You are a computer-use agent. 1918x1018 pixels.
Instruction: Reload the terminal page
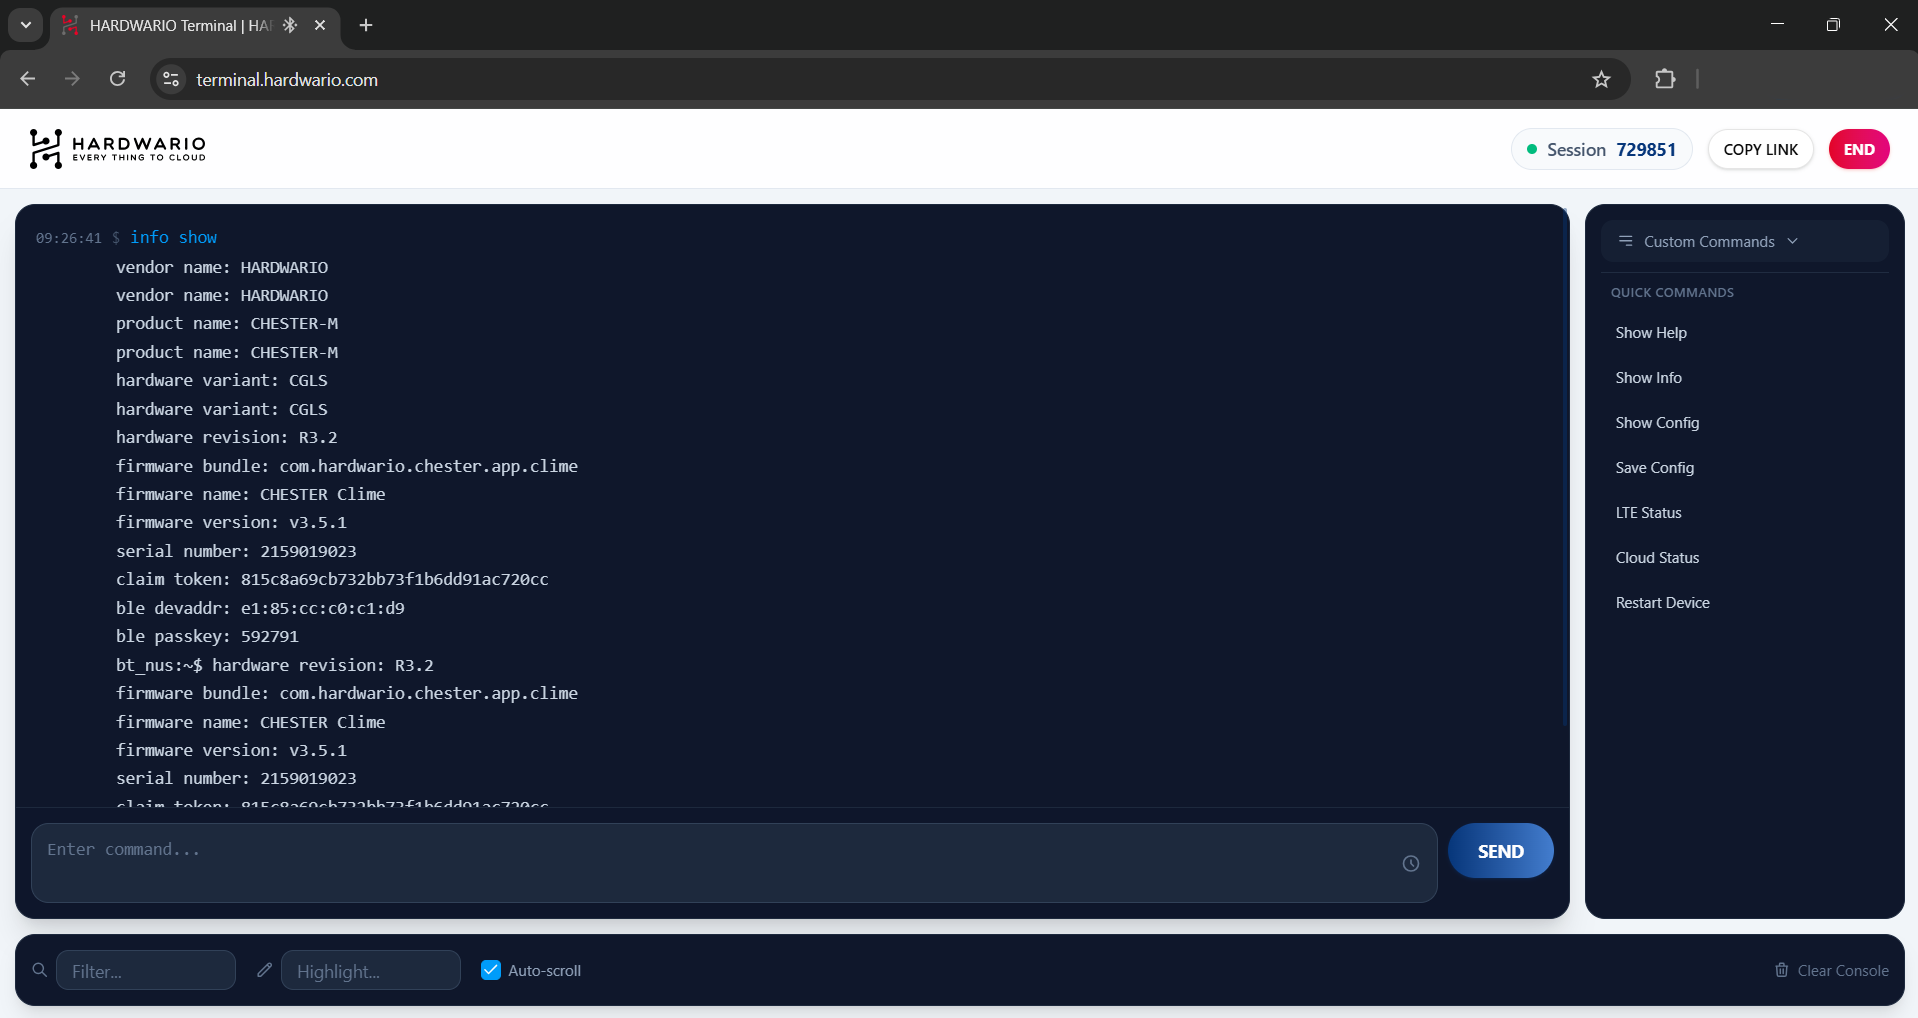pyautogui.click(x=117, y=79)
